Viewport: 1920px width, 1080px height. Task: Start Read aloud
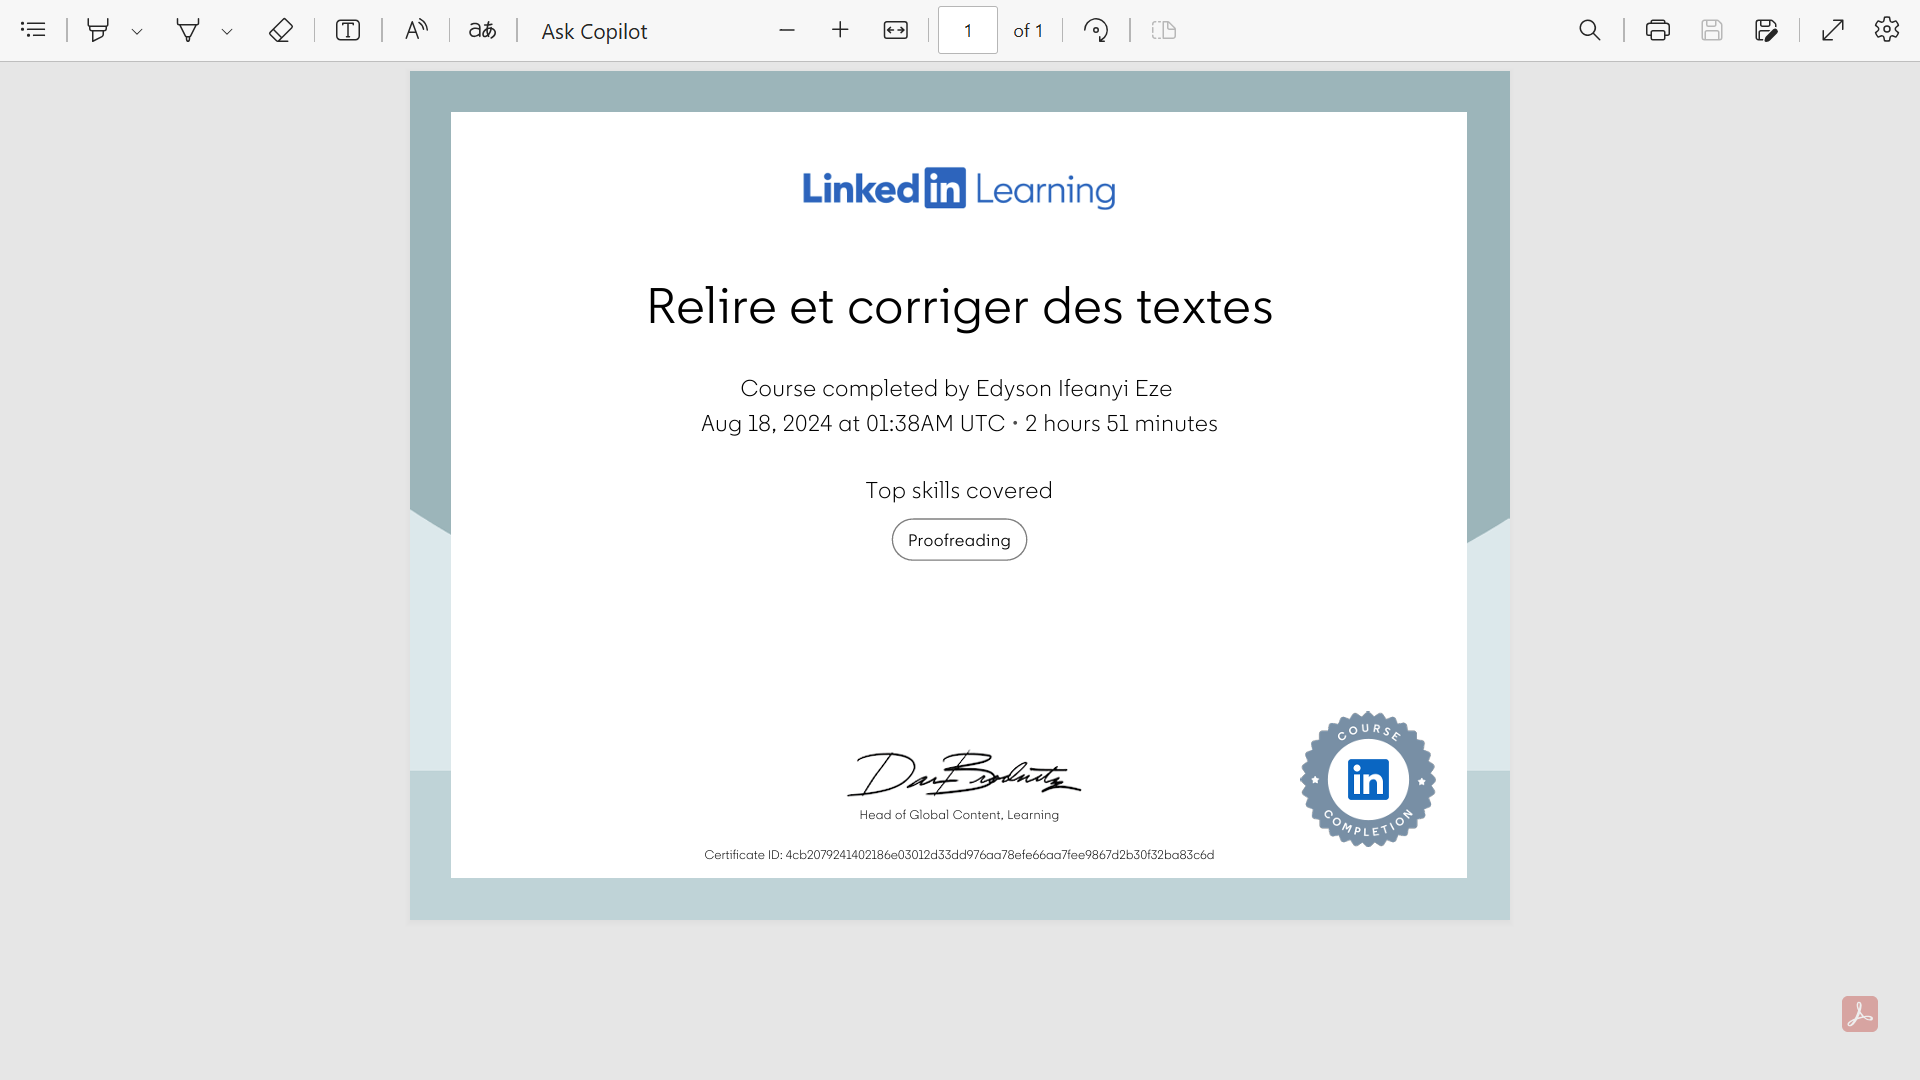tap(416, 30)
